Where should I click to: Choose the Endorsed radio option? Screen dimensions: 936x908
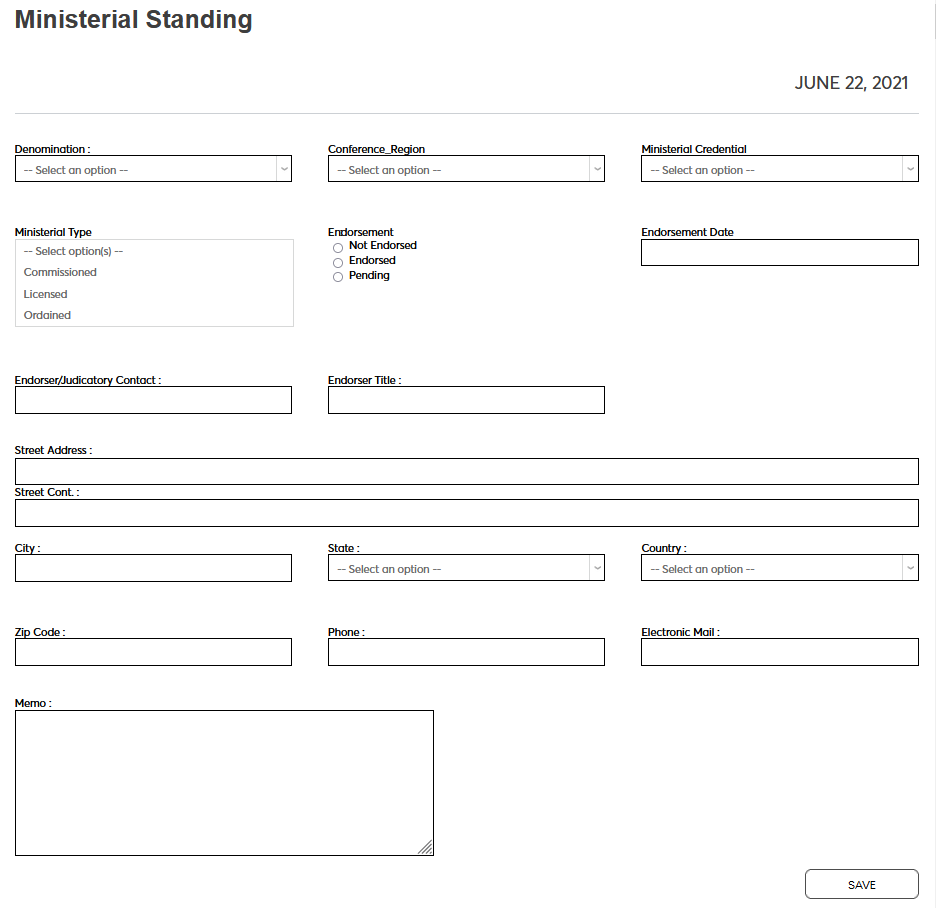[x=338, y=262]
